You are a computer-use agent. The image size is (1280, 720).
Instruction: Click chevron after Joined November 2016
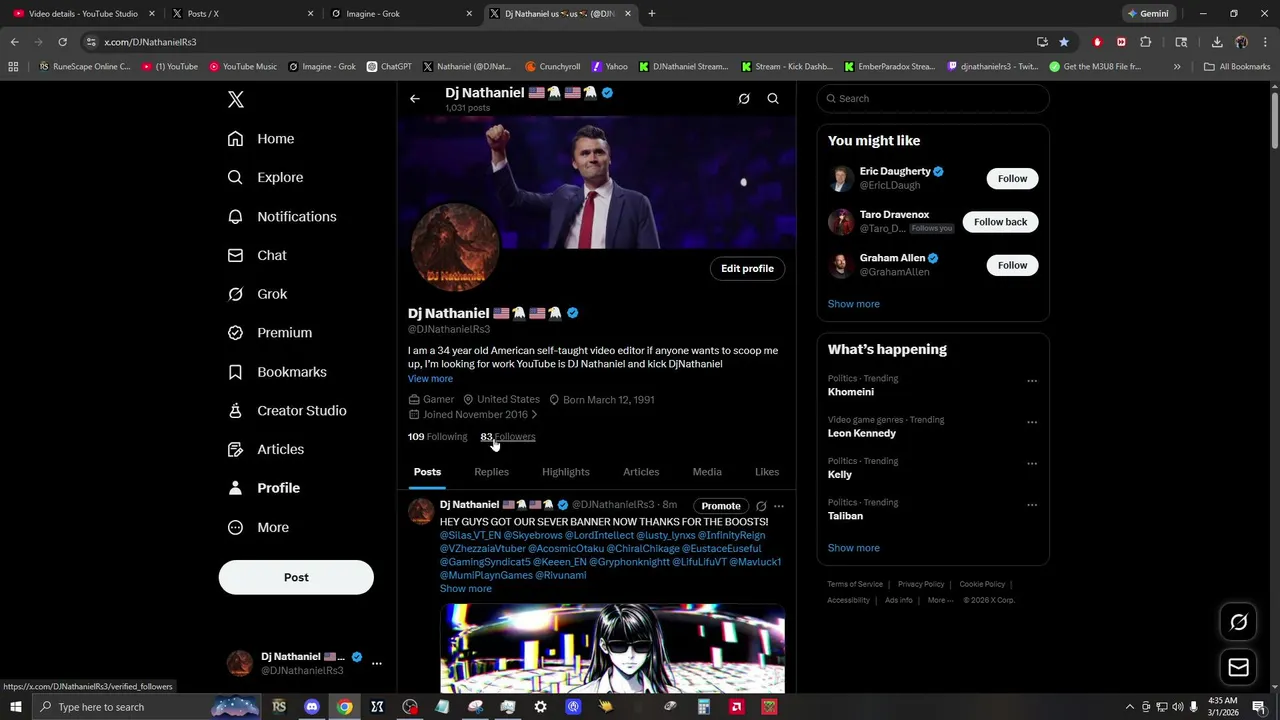tap(534, 415)
